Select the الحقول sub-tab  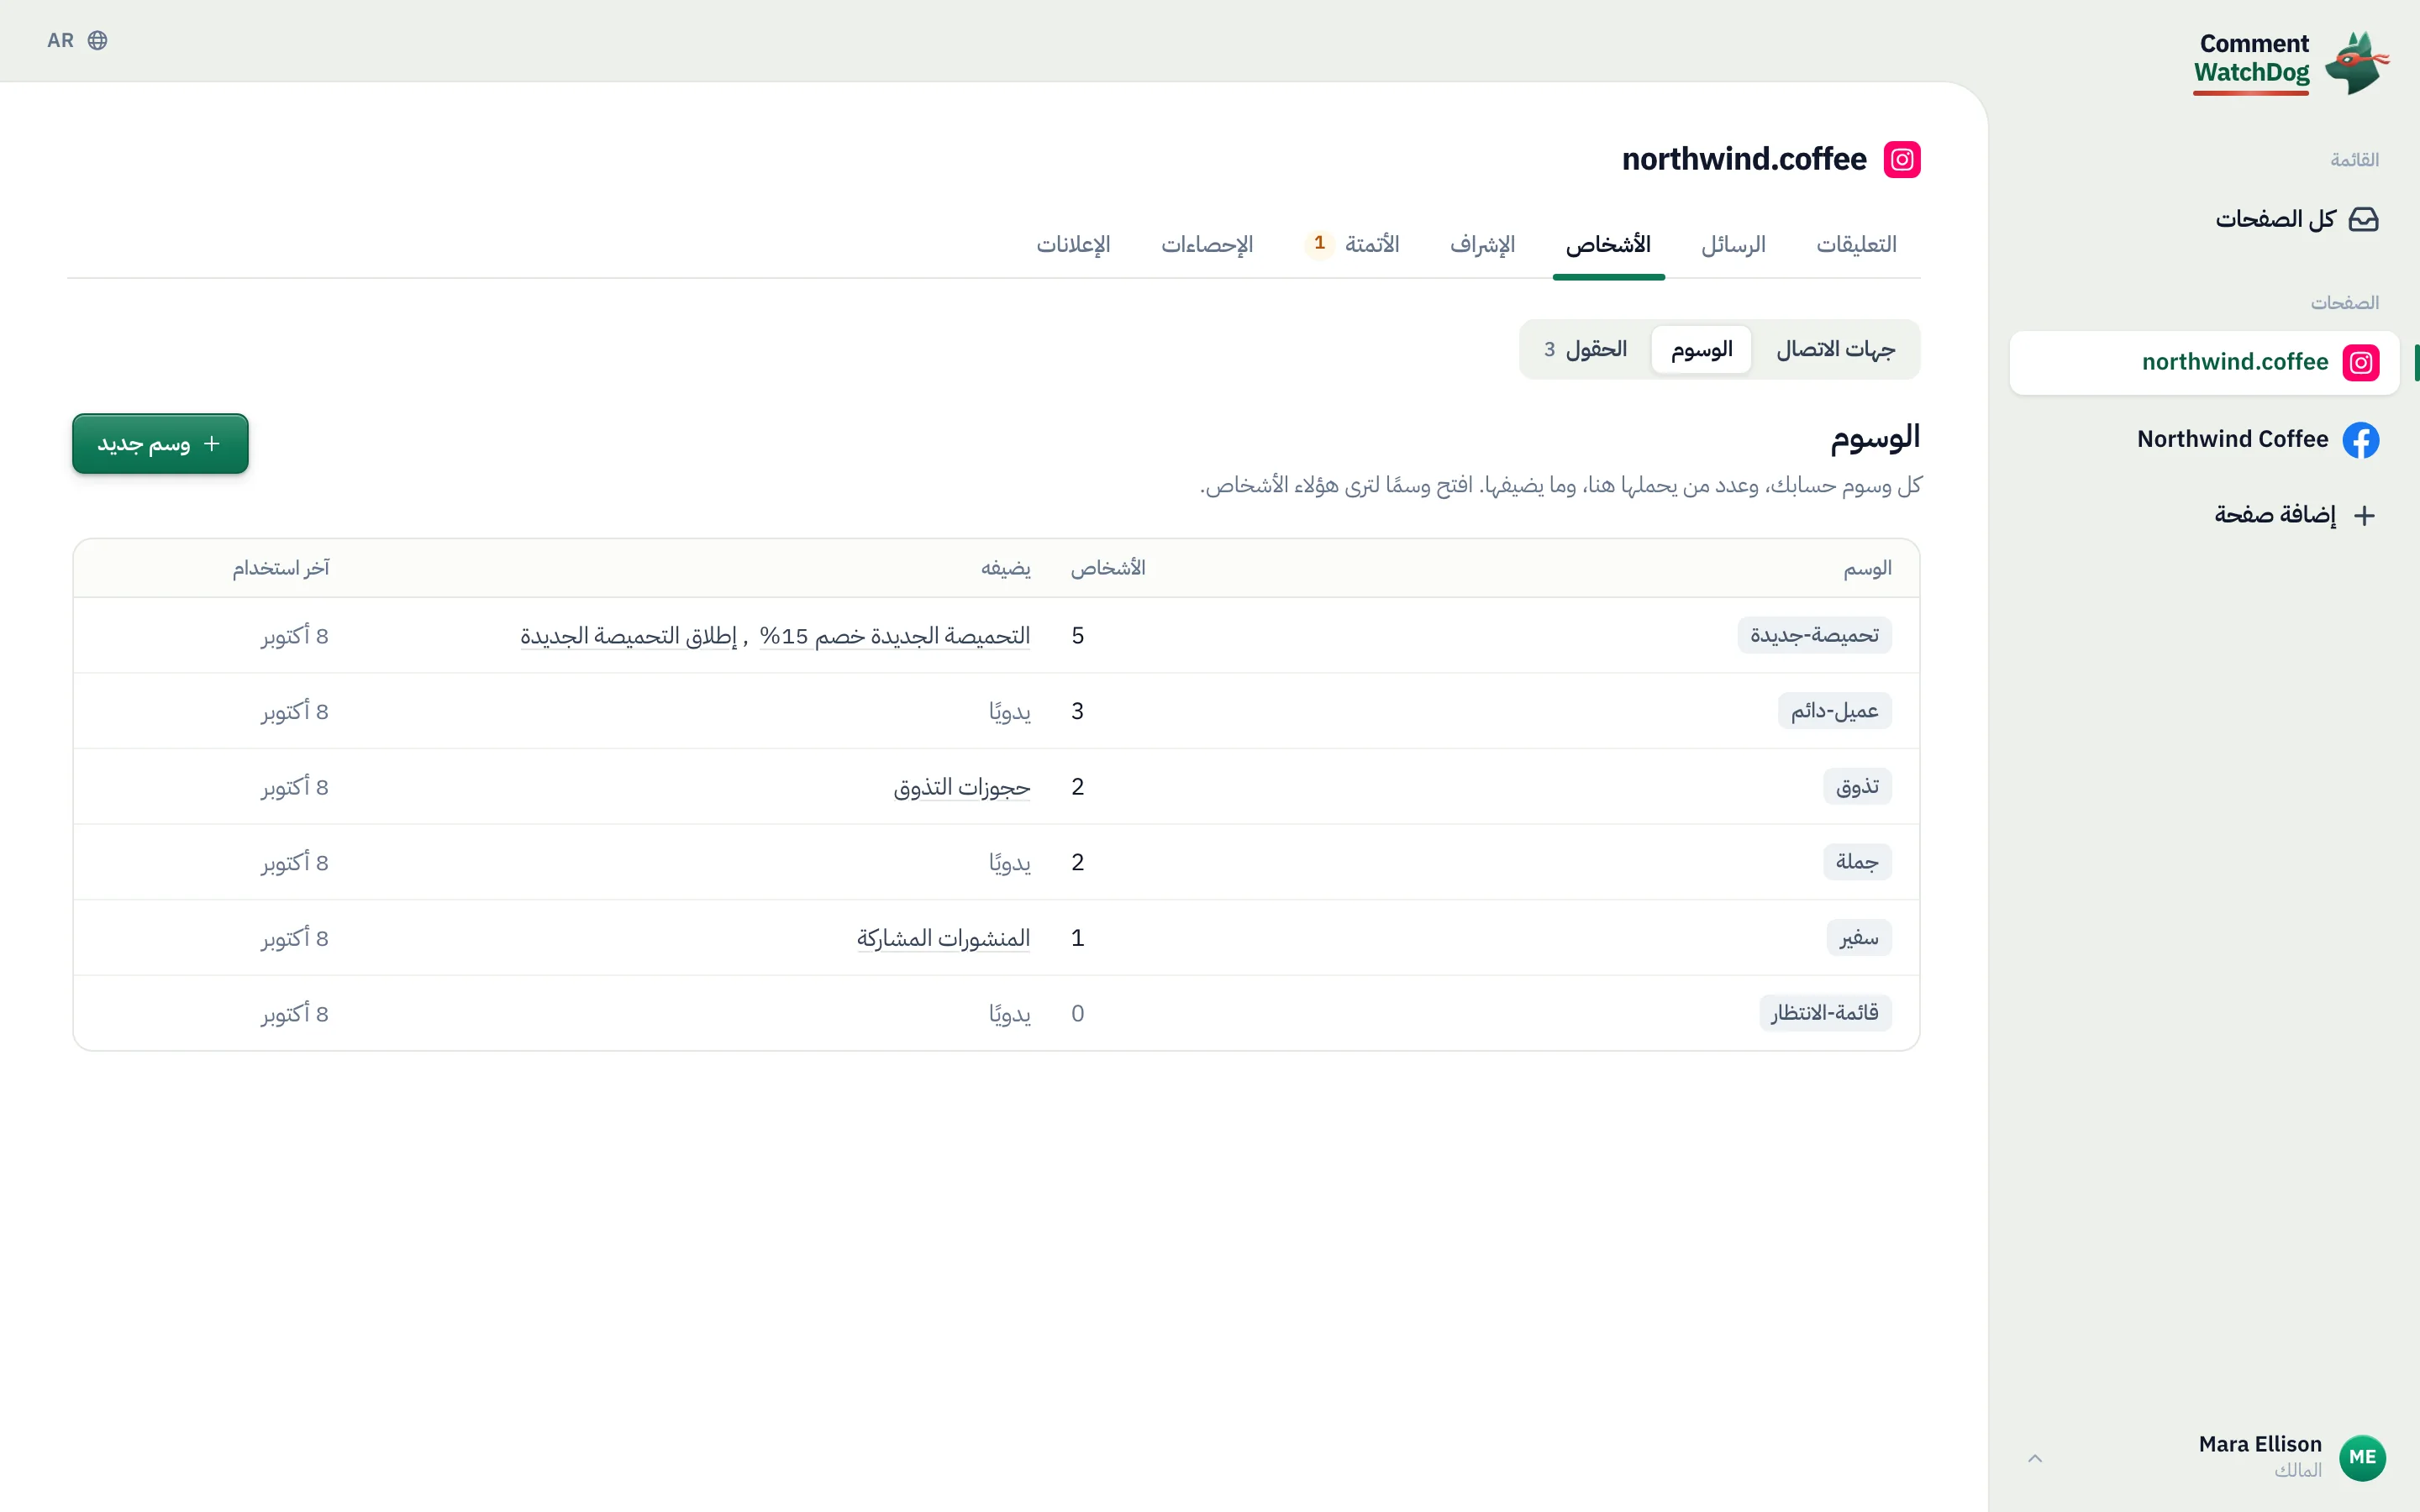[1585, 349]
